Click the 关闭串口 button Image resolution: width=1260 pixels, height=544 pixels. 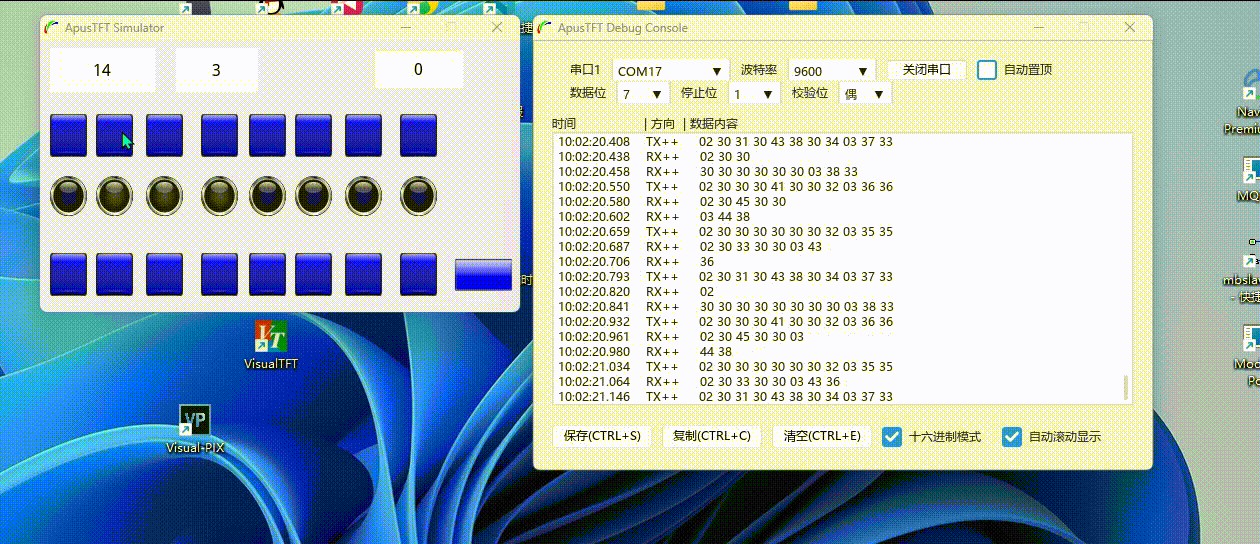[927, 70]
